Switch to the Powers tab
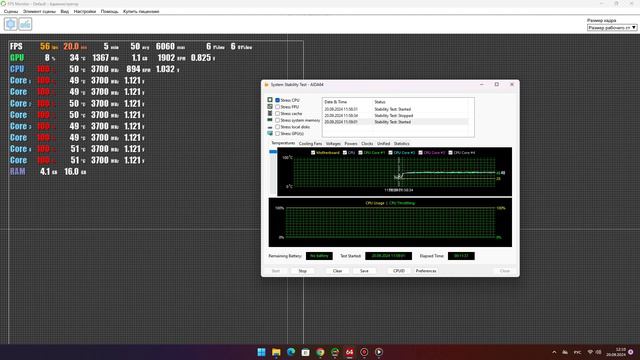The width and height of the screenshot is (640, 360). 351,144
